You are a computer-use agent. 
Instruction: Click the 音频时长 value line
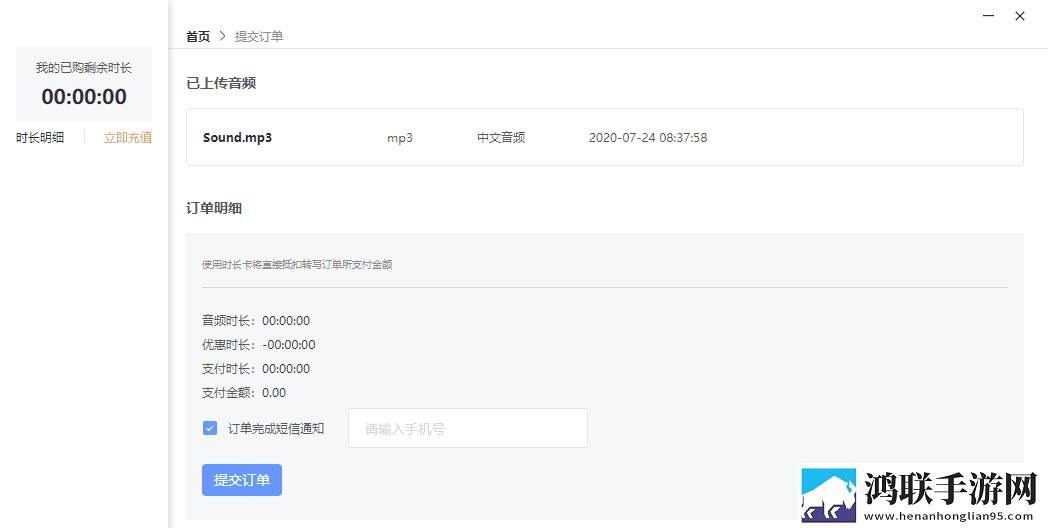coord(256,321)
